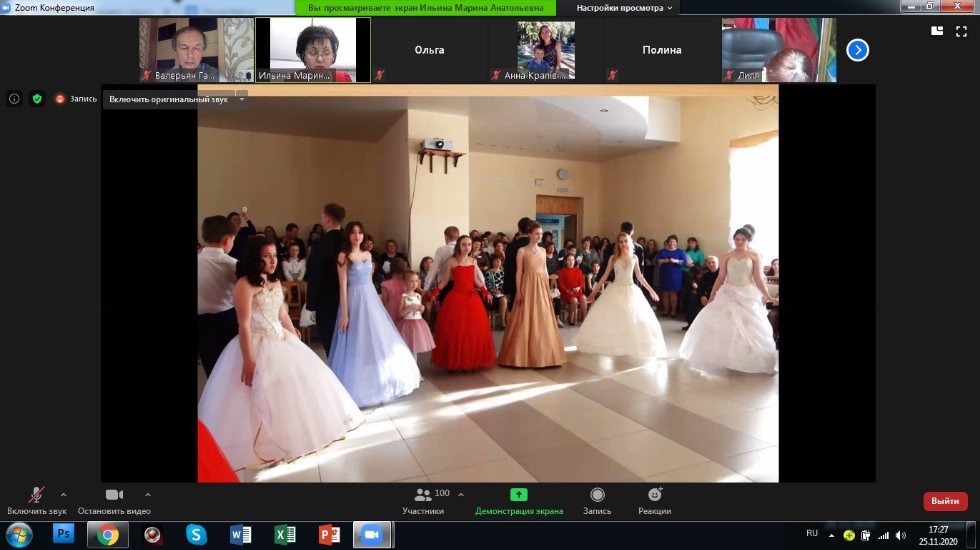
Task: Open the Реакции reactions menu
Action: 655,495
